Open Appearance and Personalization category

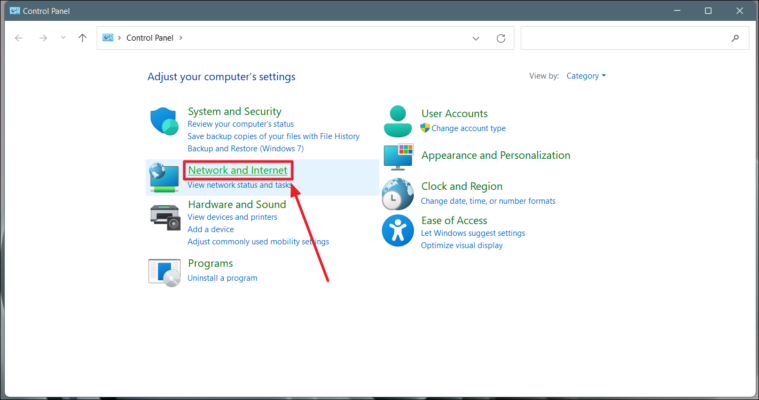pyautogui.click(x=496, y=155)
